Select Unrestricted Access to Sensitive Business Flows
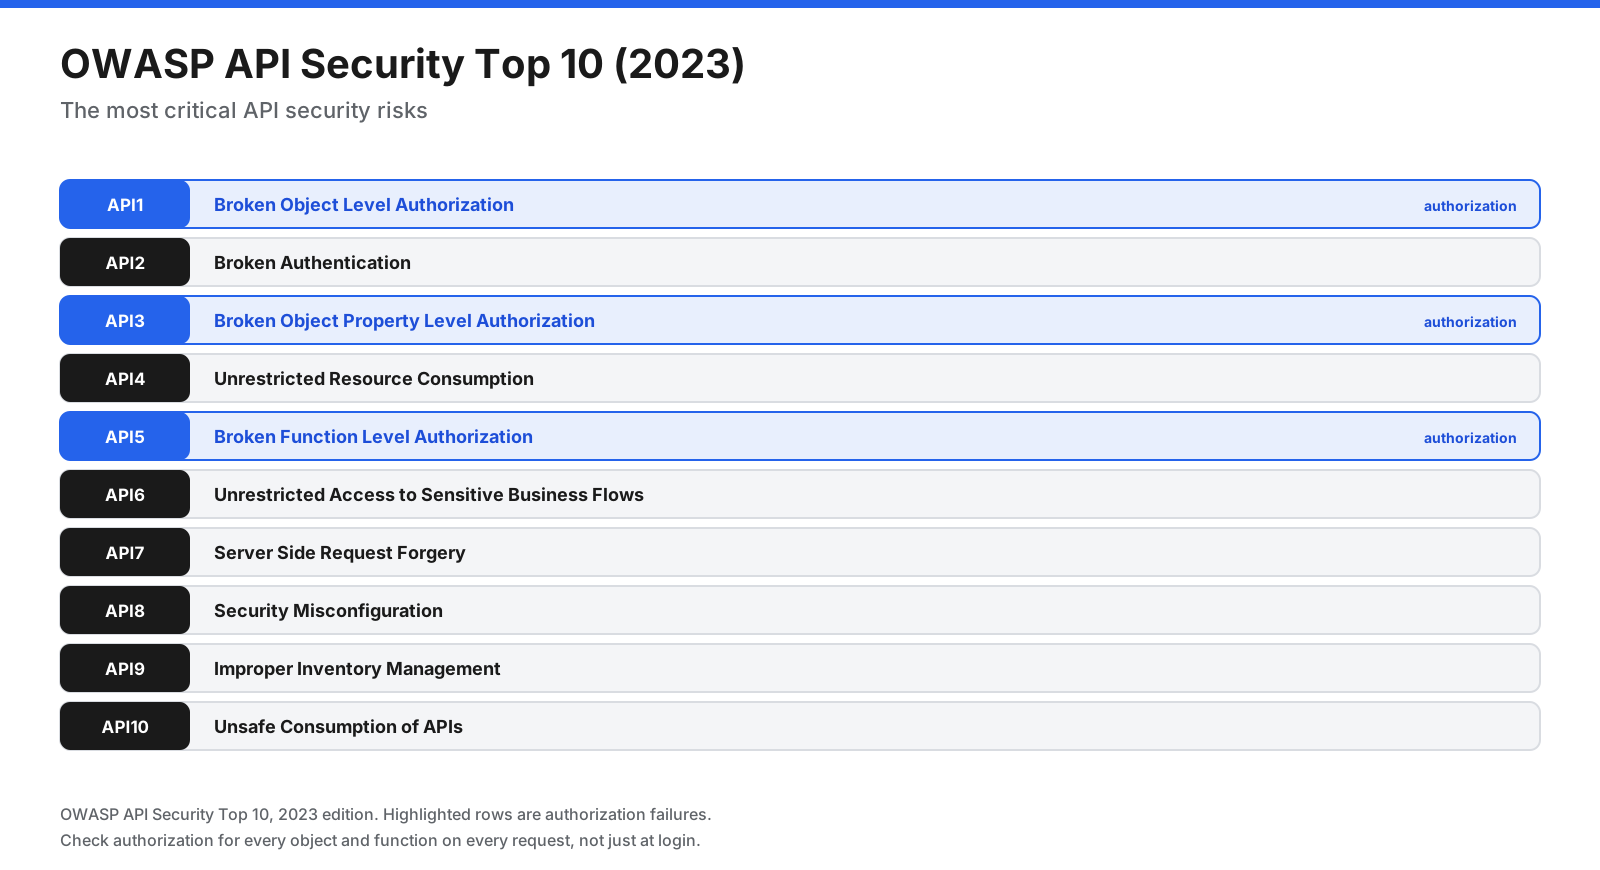Screen dimensions: 1600x870 click(x=429, y=495)
